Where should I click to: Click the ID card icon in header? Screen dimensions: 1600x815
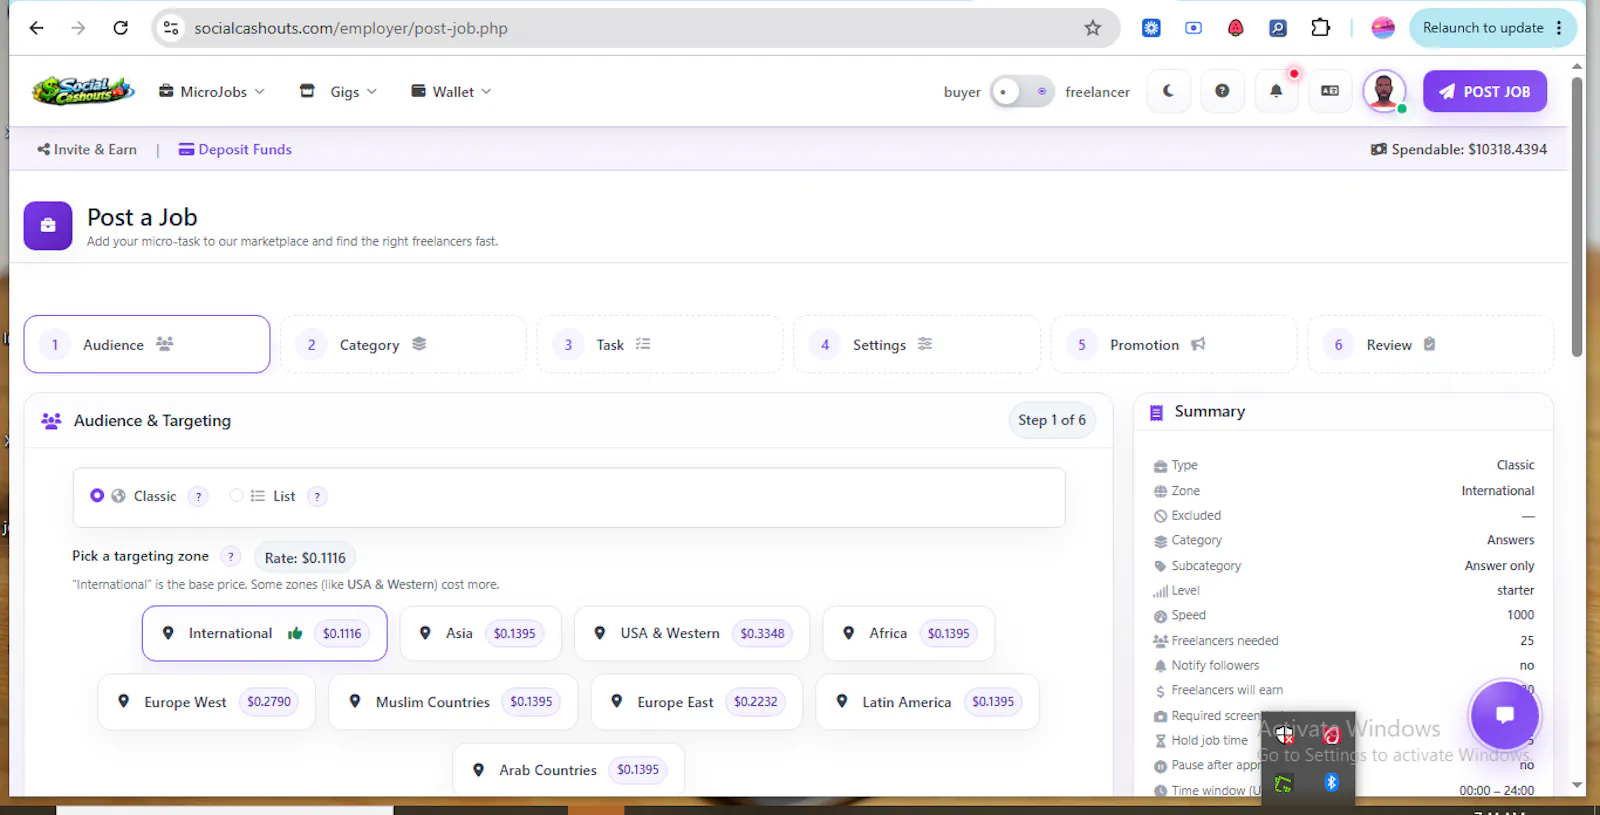pyautogui.click(x=1330, y=91)
